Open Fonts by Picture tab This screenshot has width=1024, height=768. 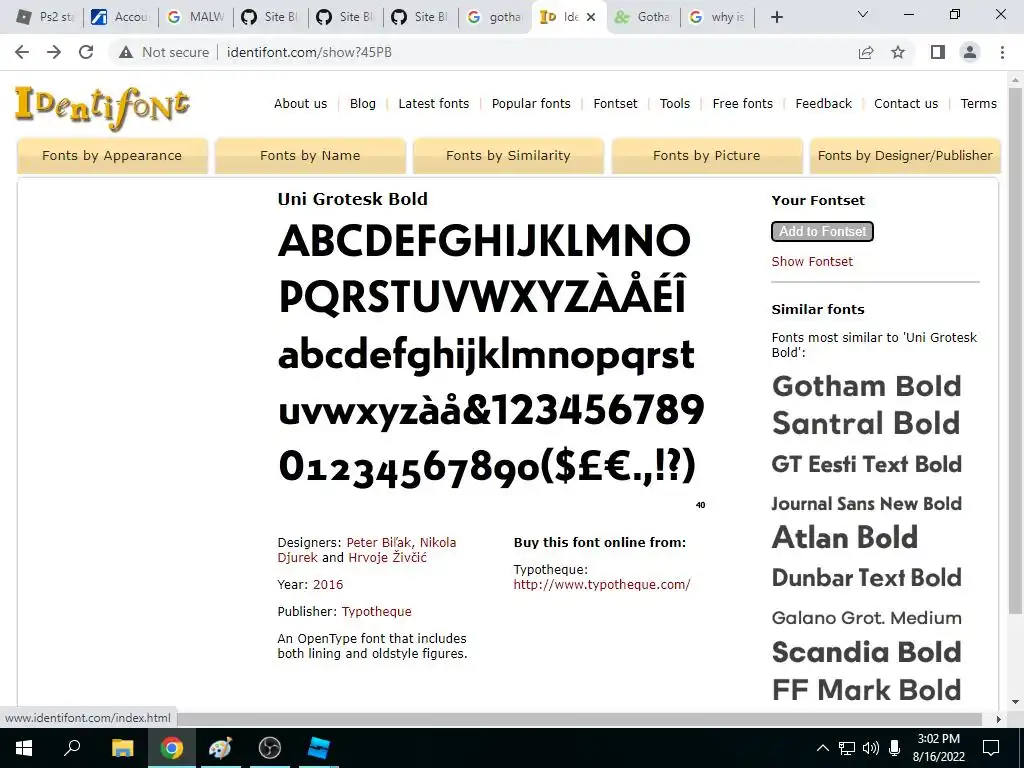(x=707, y=155)
